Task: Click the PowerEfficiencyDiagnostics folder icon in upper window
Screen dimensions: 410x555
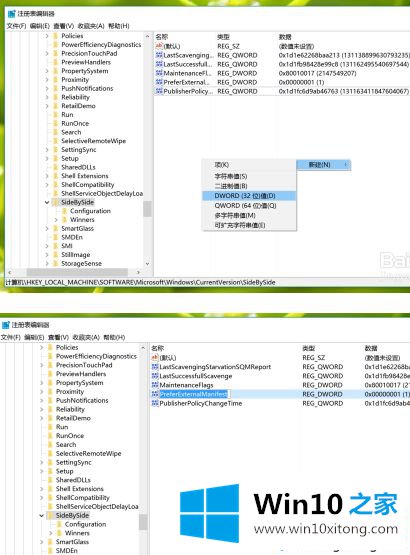Action: point(56,45)
